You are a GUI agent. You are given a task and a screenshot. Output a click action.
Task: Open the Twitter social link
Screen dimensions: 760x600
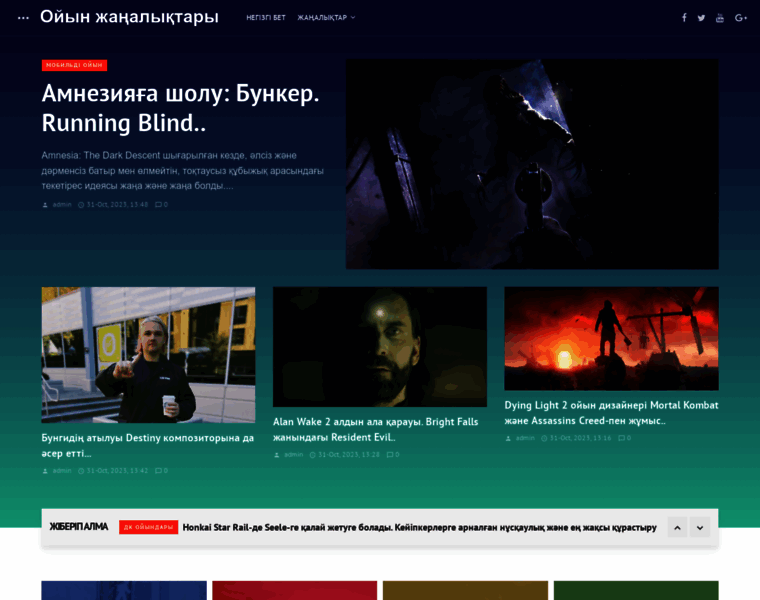pyautogui.click(x=701, y=18)
